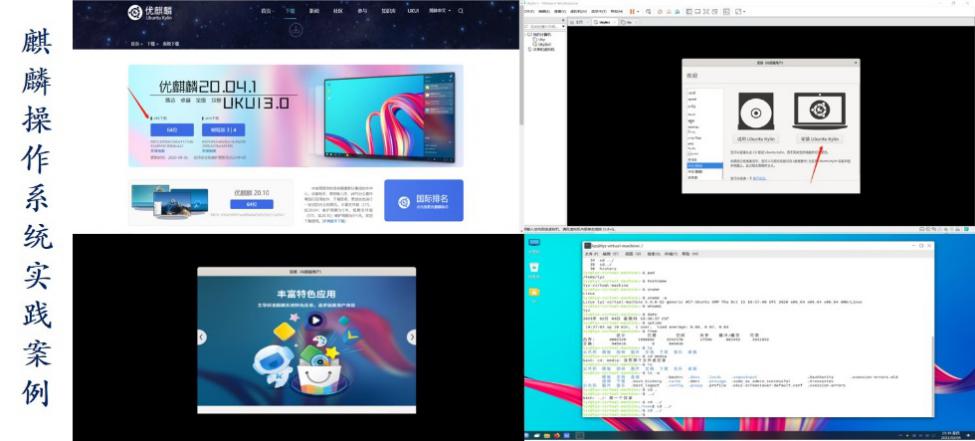Image resolution: width=975 pixels, height=441 pixels.
Task: Open the UKUI item in the website navigation
Action: [x=414, y=11]
